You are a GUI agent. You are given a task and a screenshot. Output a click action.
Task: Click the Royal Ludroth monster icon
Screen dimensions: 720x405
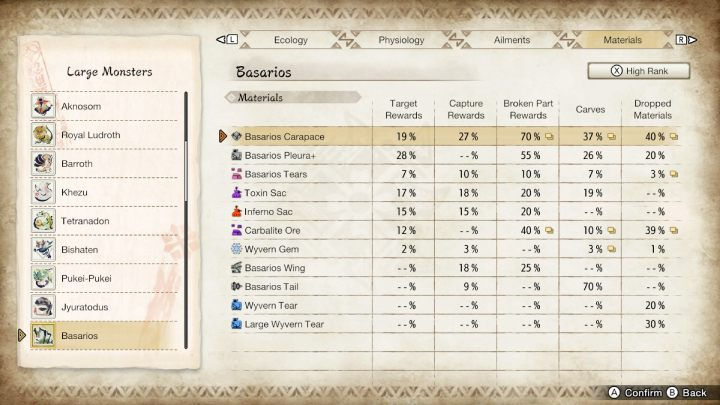tap(42, 134)
